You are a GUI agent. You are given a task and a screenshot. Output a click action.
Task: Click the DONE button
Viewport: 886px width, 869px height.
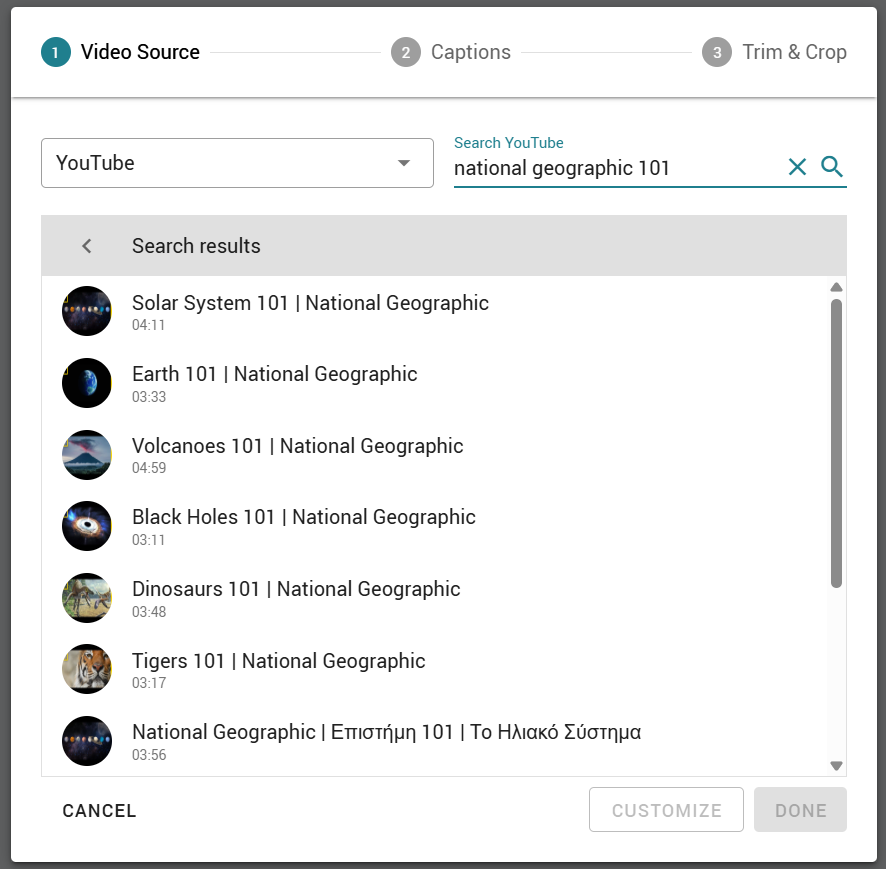pyautogui.click(x=800, y=810)
